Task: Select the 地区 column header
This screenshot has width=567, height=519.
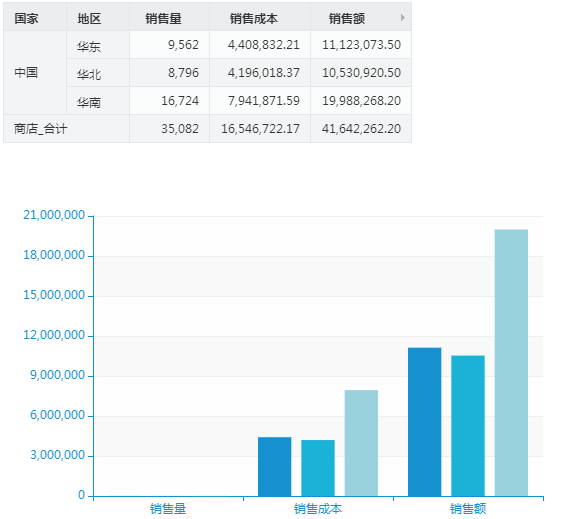Action: click(98, 17)
